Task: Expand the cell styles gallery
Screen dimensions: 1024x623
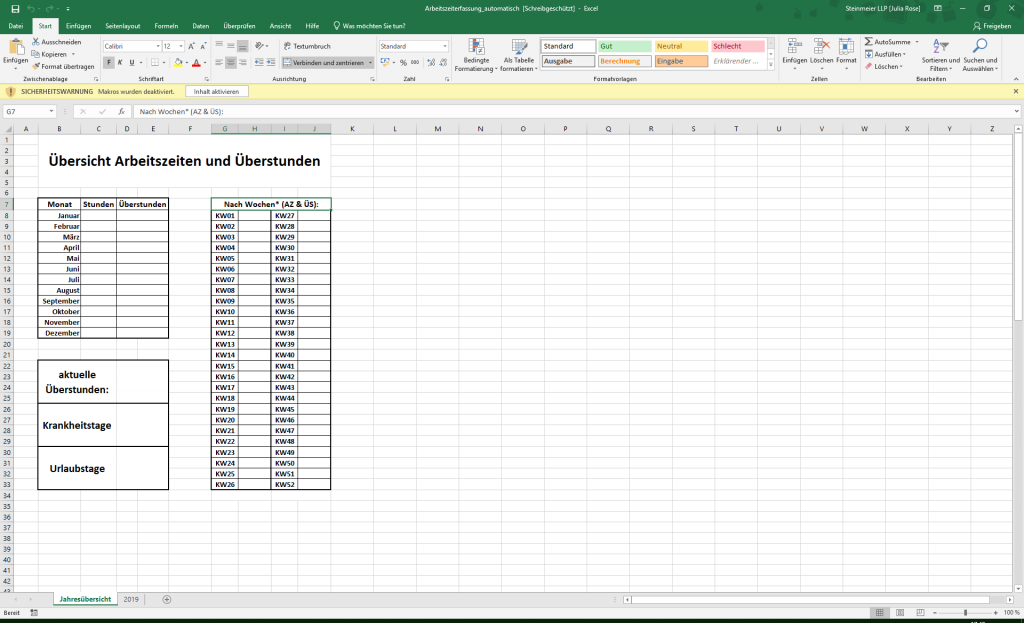Action: [x=771, y=64]
